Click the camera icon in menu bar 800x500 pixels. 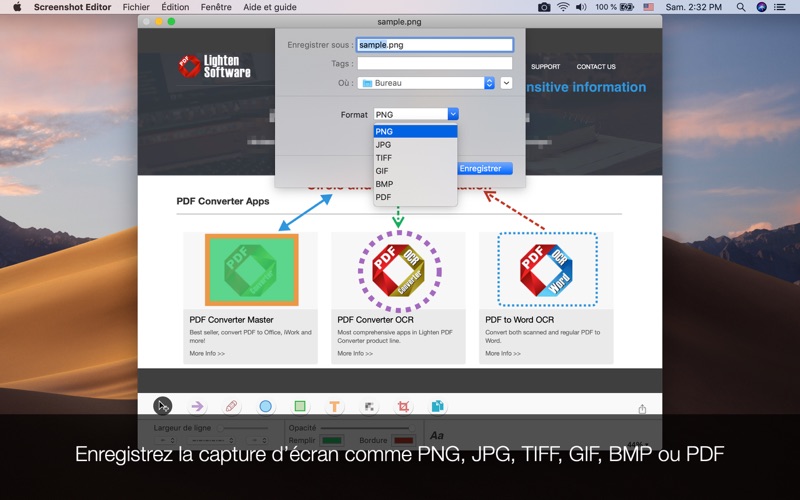point(544,7)
